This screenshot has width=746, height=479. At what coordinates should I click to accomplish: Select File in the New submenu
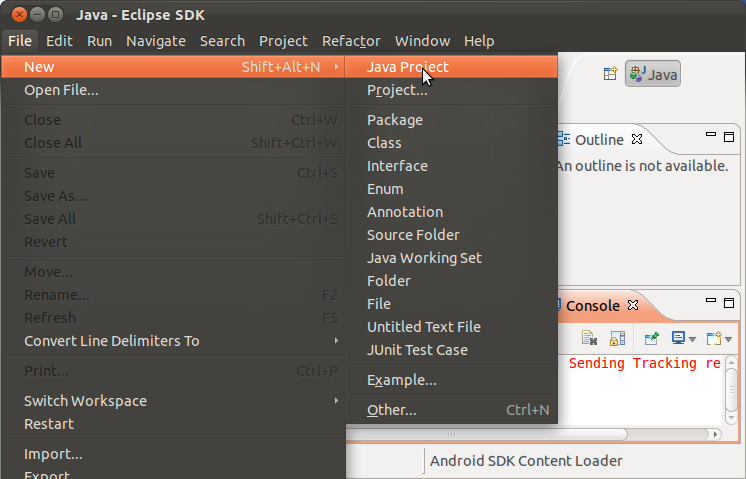coord(451,303)
